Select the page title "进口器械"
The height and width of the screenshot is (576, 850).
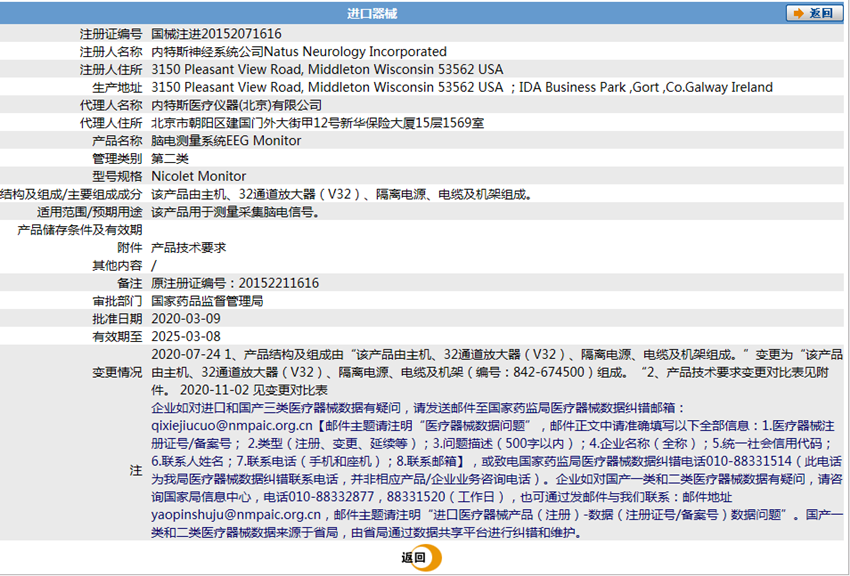[372, 14]
